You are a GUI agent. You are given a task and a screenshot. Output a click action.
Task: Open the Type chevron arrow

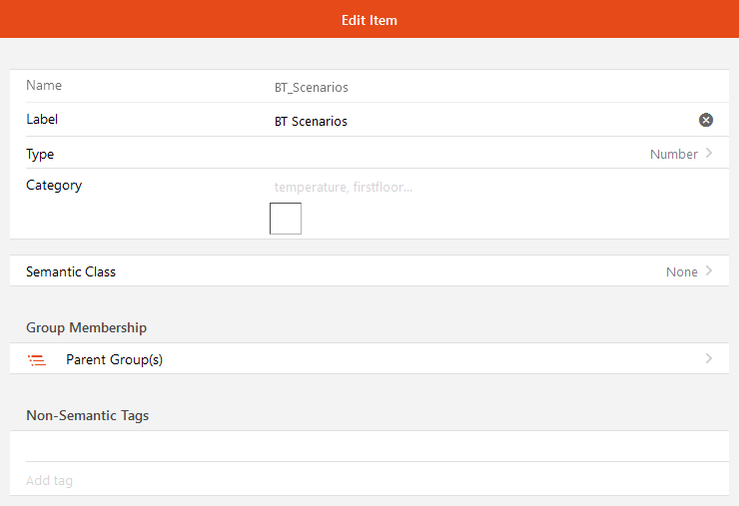pos(709,153)
